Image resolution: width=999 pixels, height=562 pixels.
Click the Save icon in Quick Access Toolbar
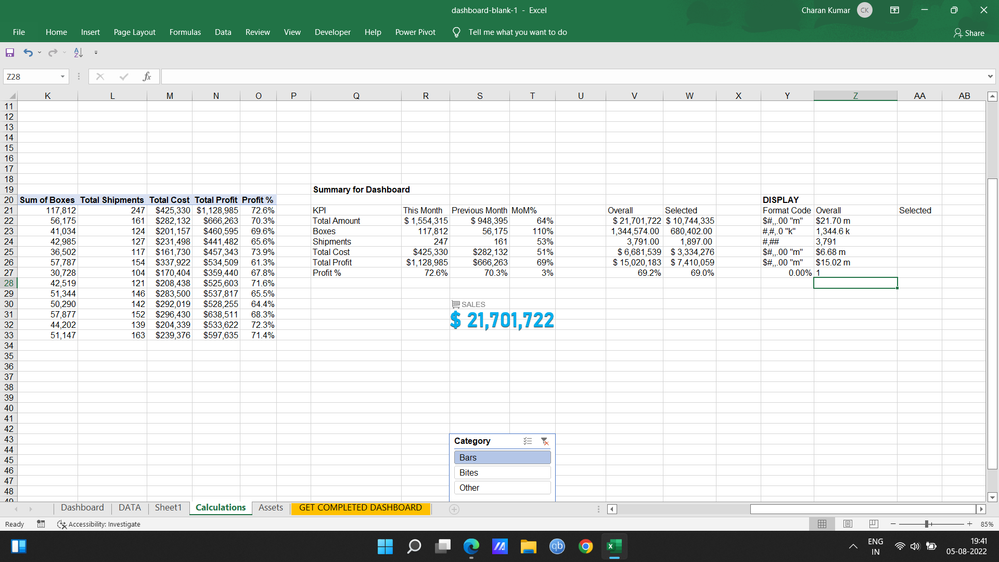coord(10,53)
